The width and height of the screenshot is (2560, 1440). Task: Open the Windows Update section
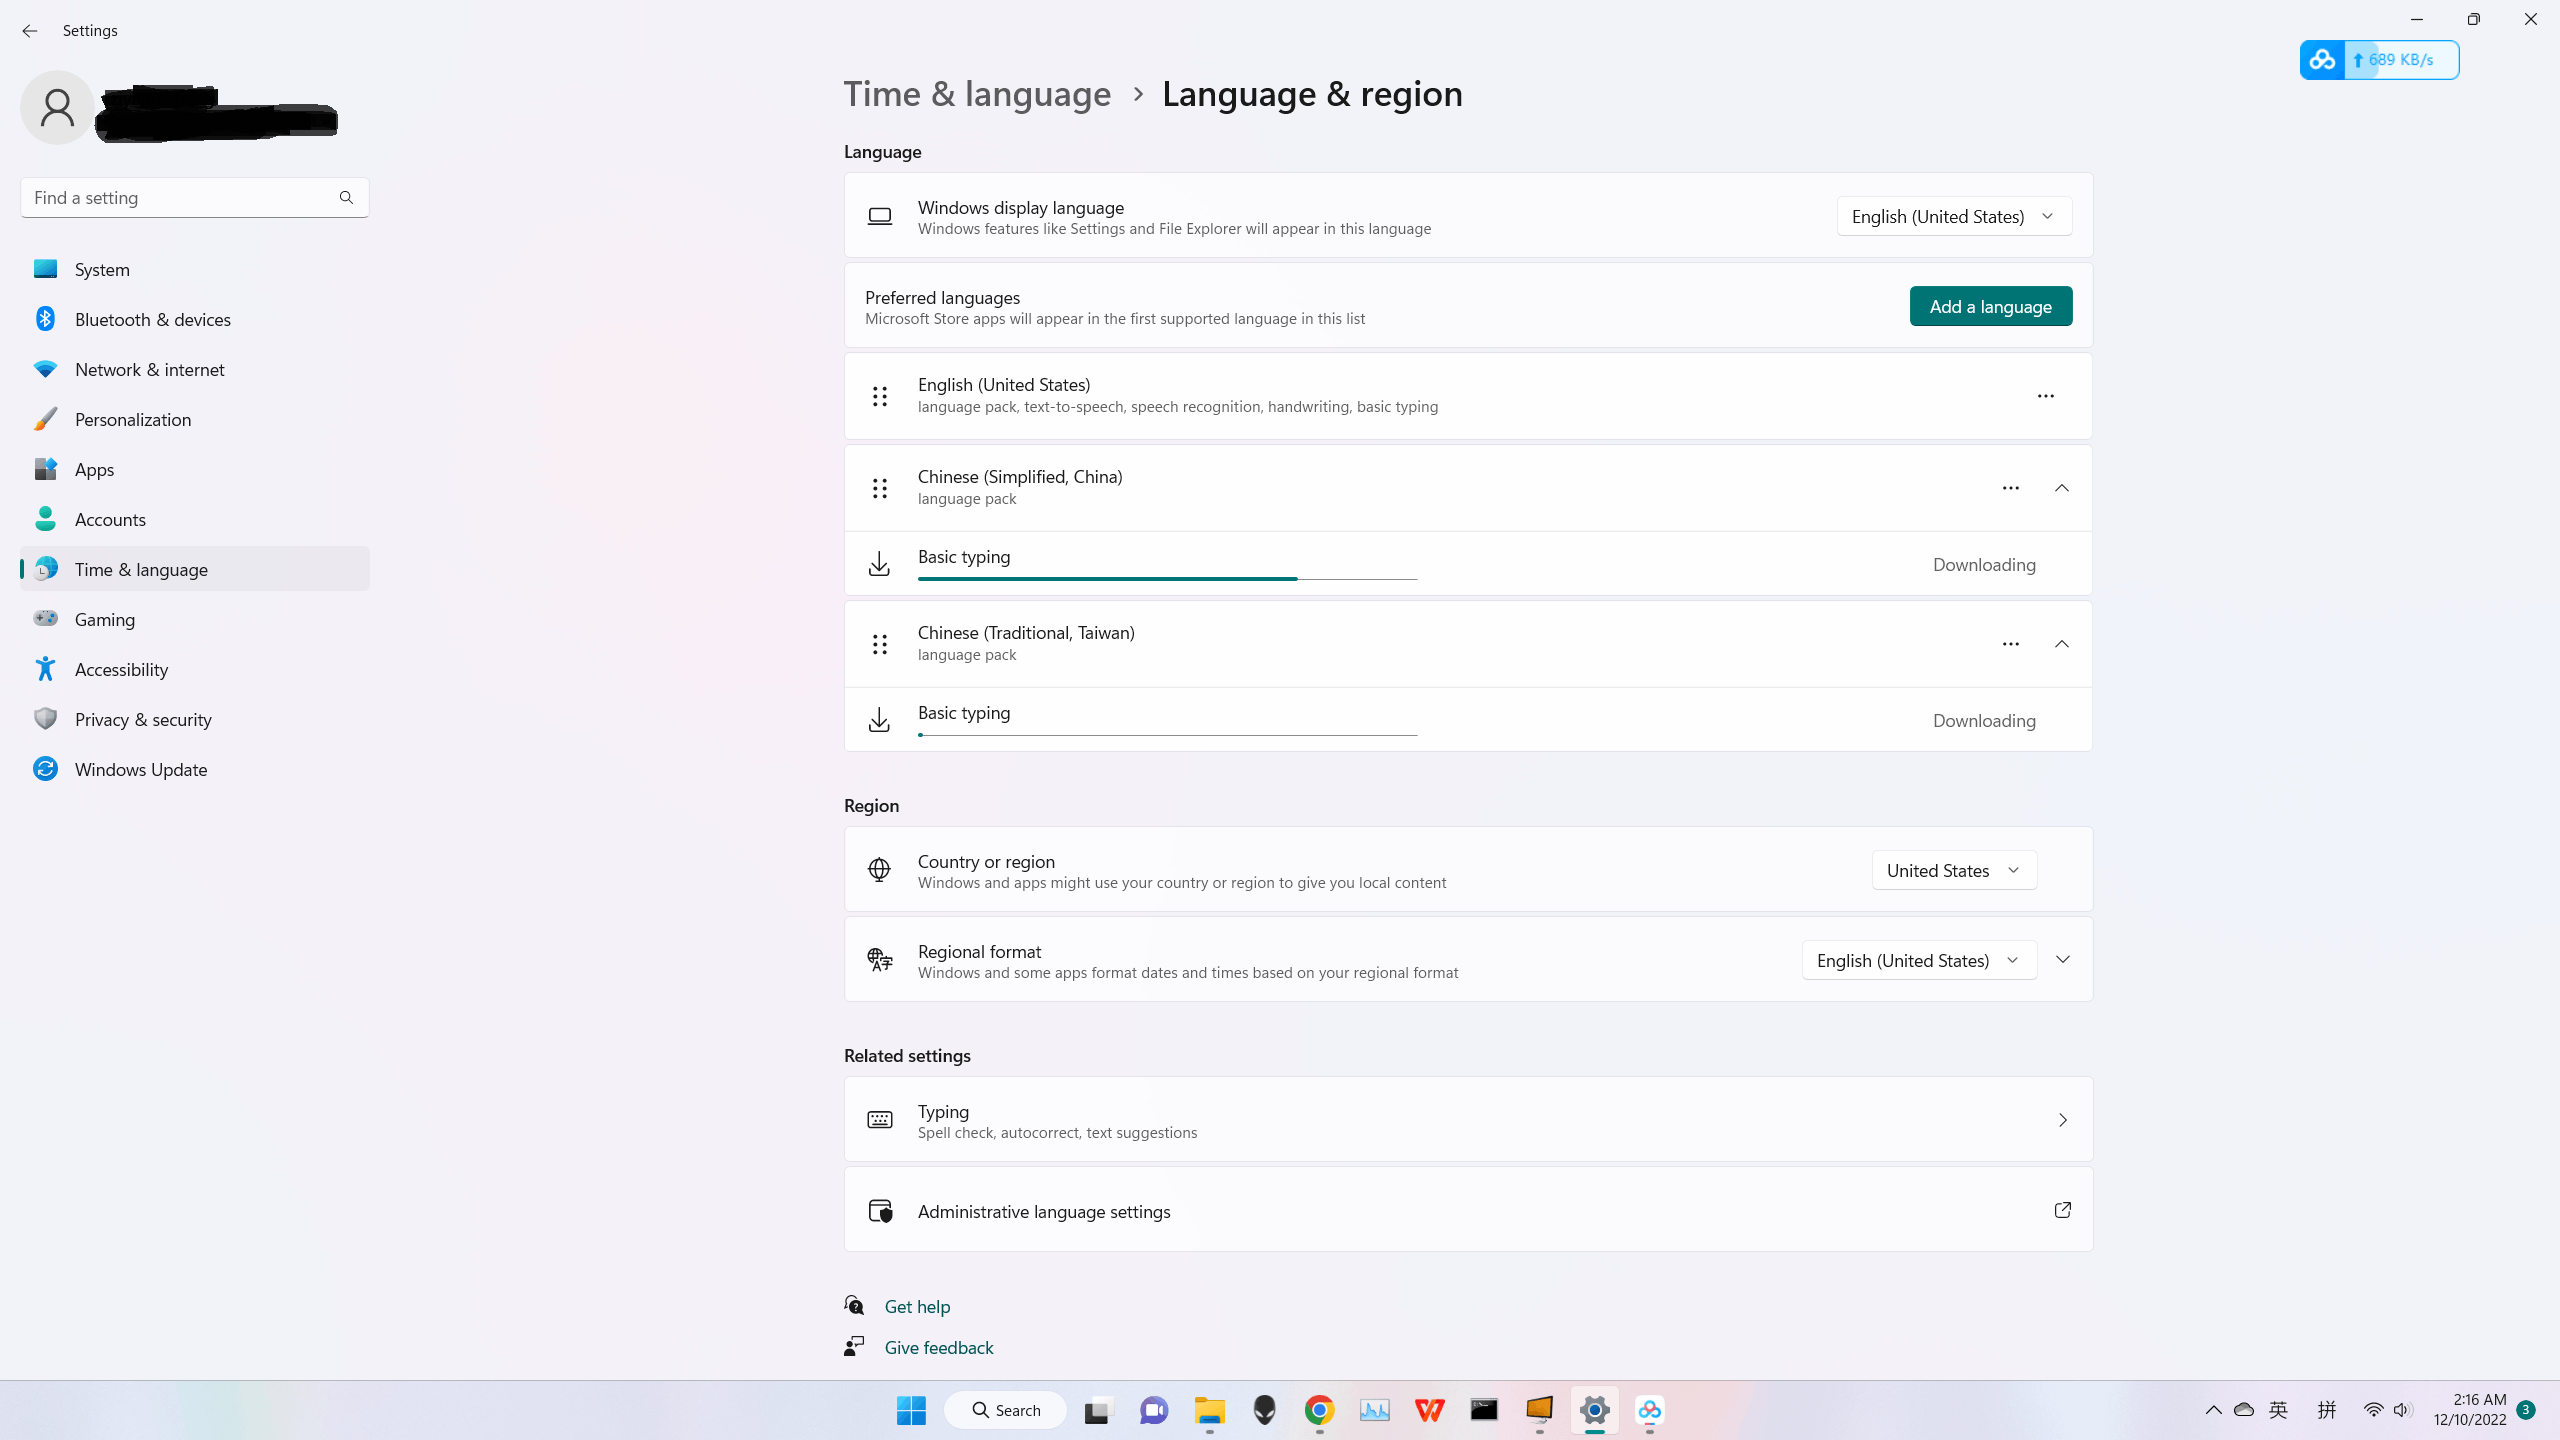tap(141, 769)
